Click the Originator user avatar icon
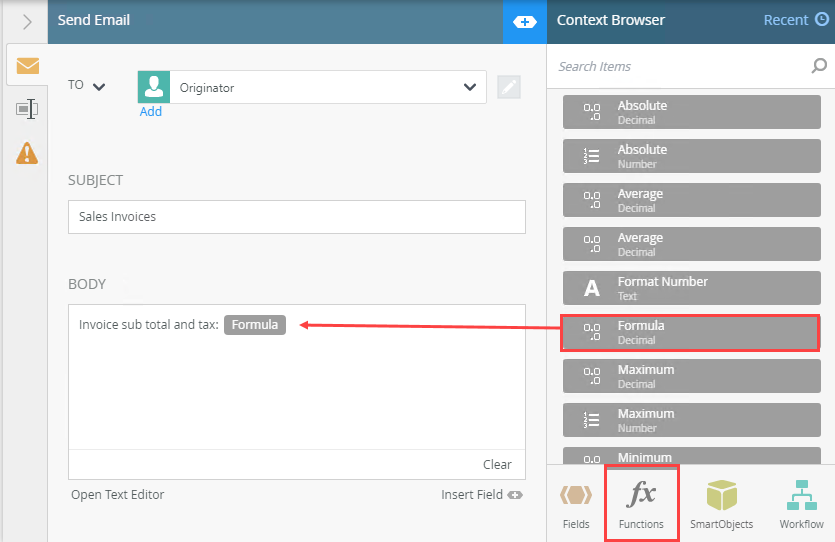Screen dimensions: 835x542 154,87
